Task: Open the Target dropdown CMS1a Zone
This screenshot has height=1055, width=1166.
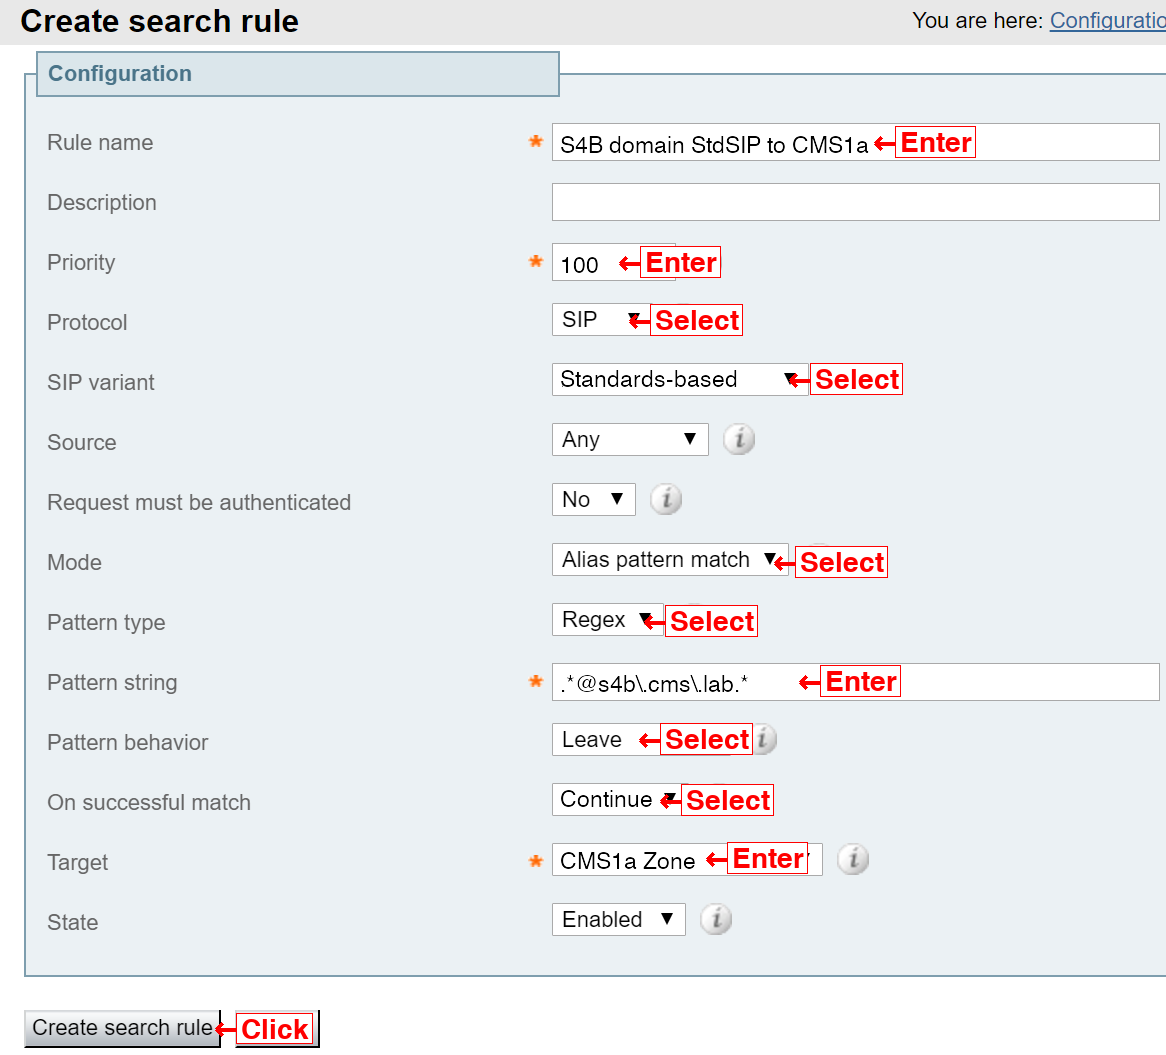Action: click(x=687, y=859)
